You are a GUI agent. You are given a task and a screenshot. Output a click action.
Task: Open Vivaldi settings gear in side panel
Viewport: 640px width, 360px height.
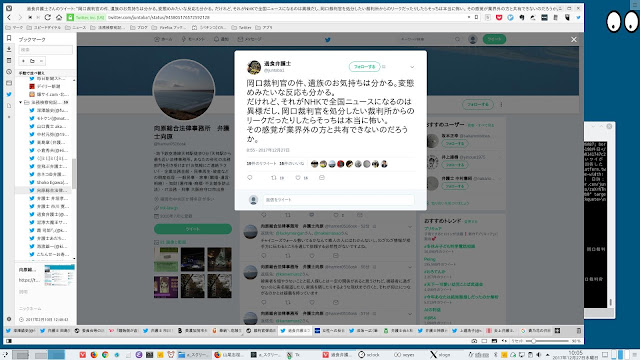9,319
